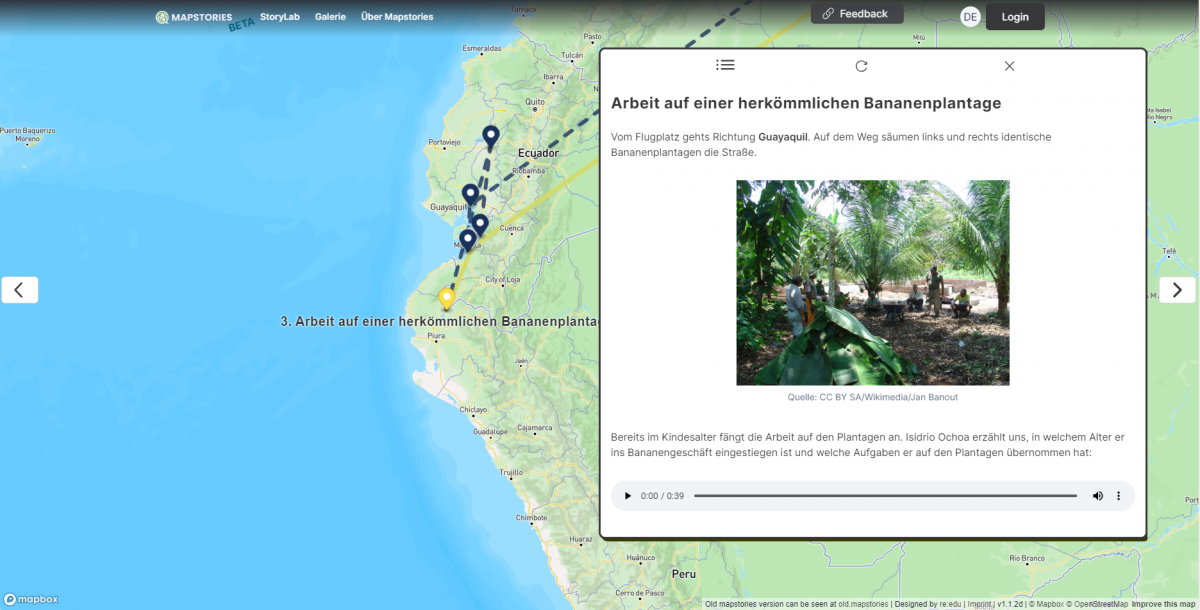Screen dimensions: 1200x610
Task: Go to the Galerie page
Action: [330, 17]
